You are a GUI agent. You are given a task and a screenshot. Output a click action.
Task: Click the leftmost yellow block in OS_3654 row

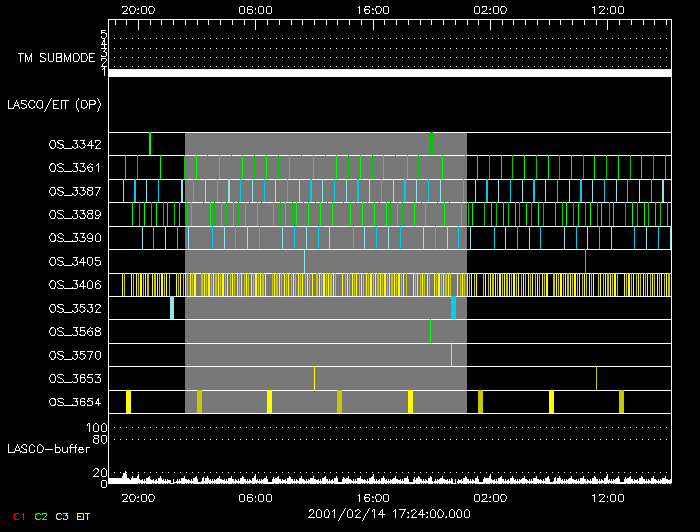(x=128, y=402)
